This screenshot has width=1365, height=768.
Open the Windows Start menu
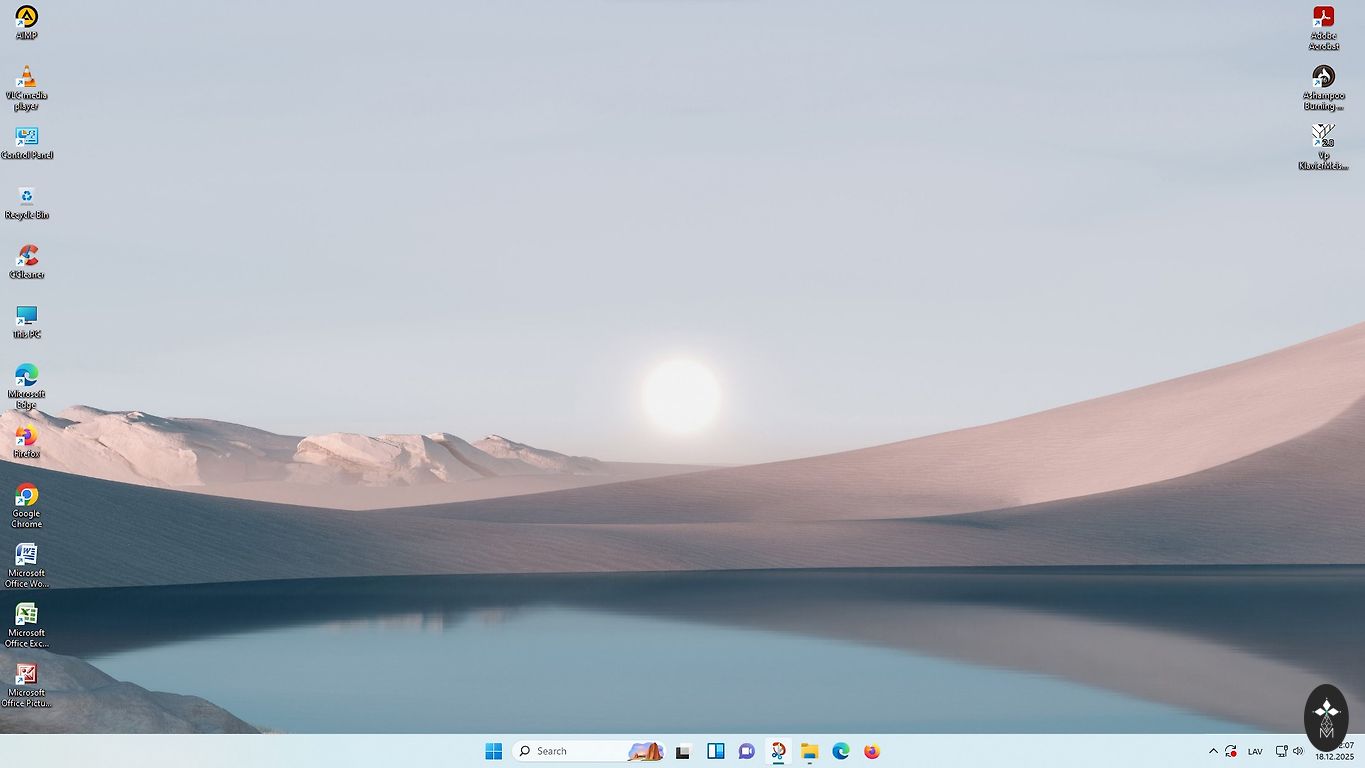point(494,751)
